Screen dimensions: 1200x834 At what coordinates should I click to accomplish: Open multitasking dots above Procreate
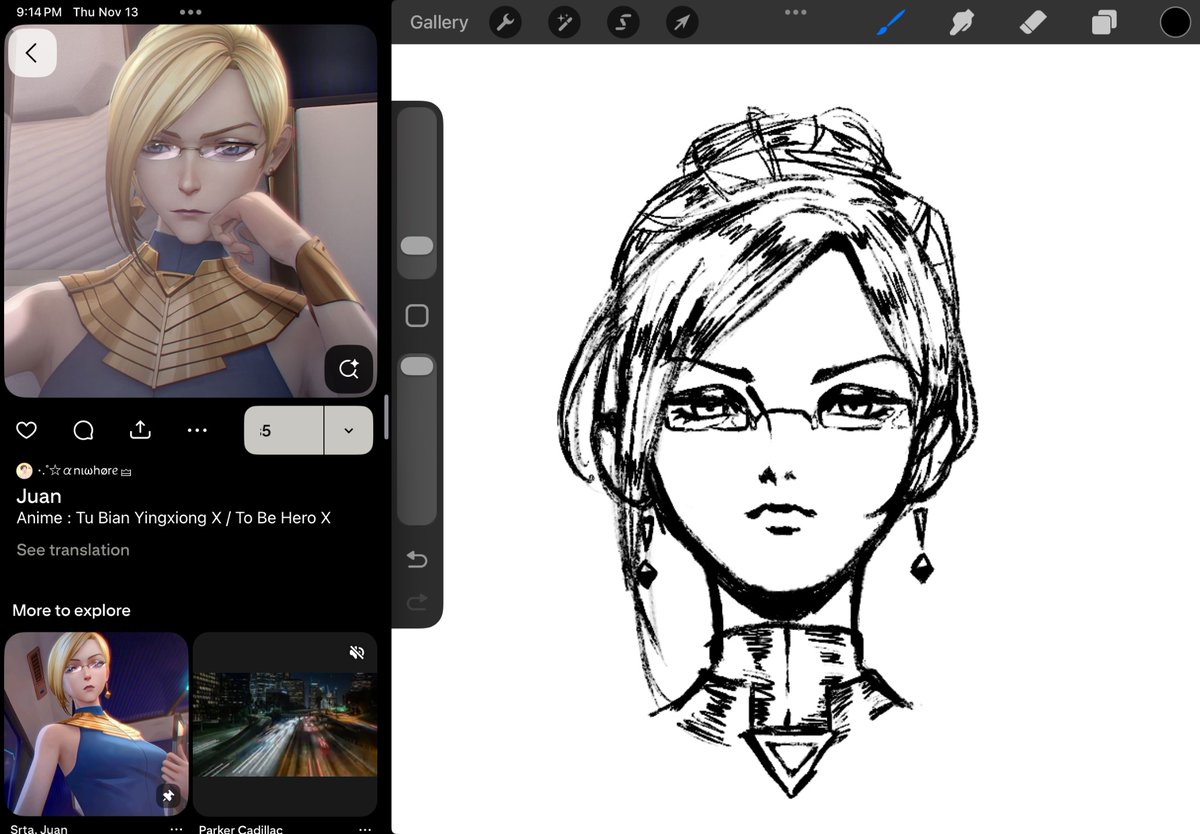(795, 12)
